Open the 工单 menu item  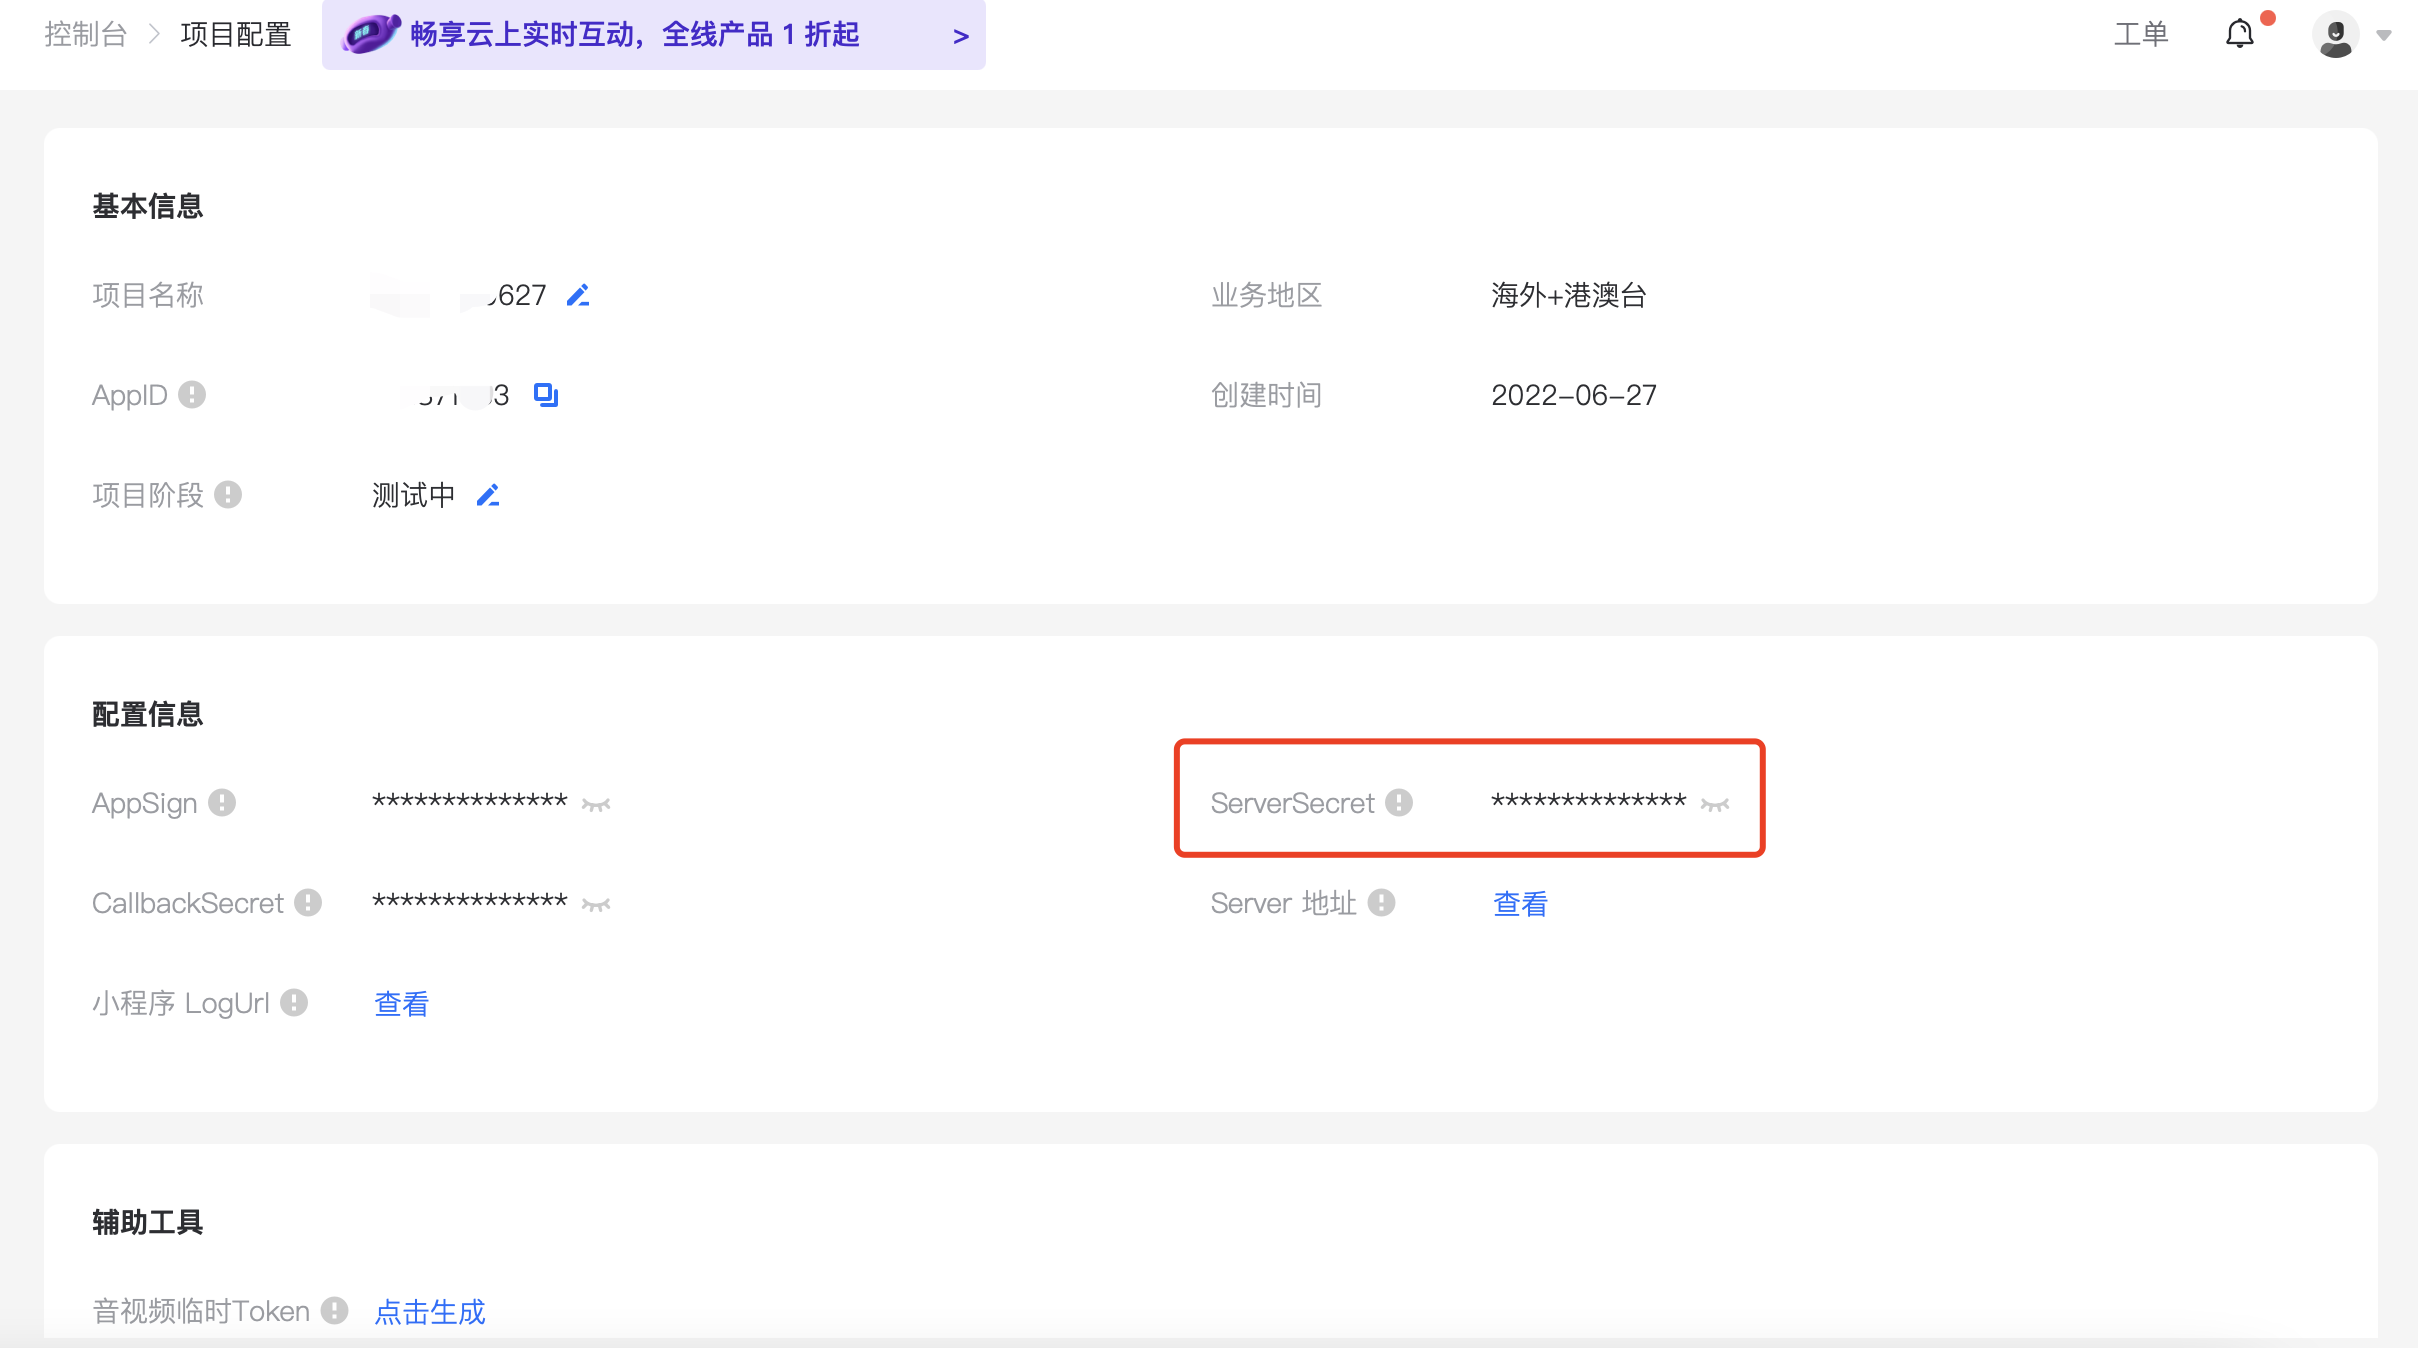tap(2141, 34)
